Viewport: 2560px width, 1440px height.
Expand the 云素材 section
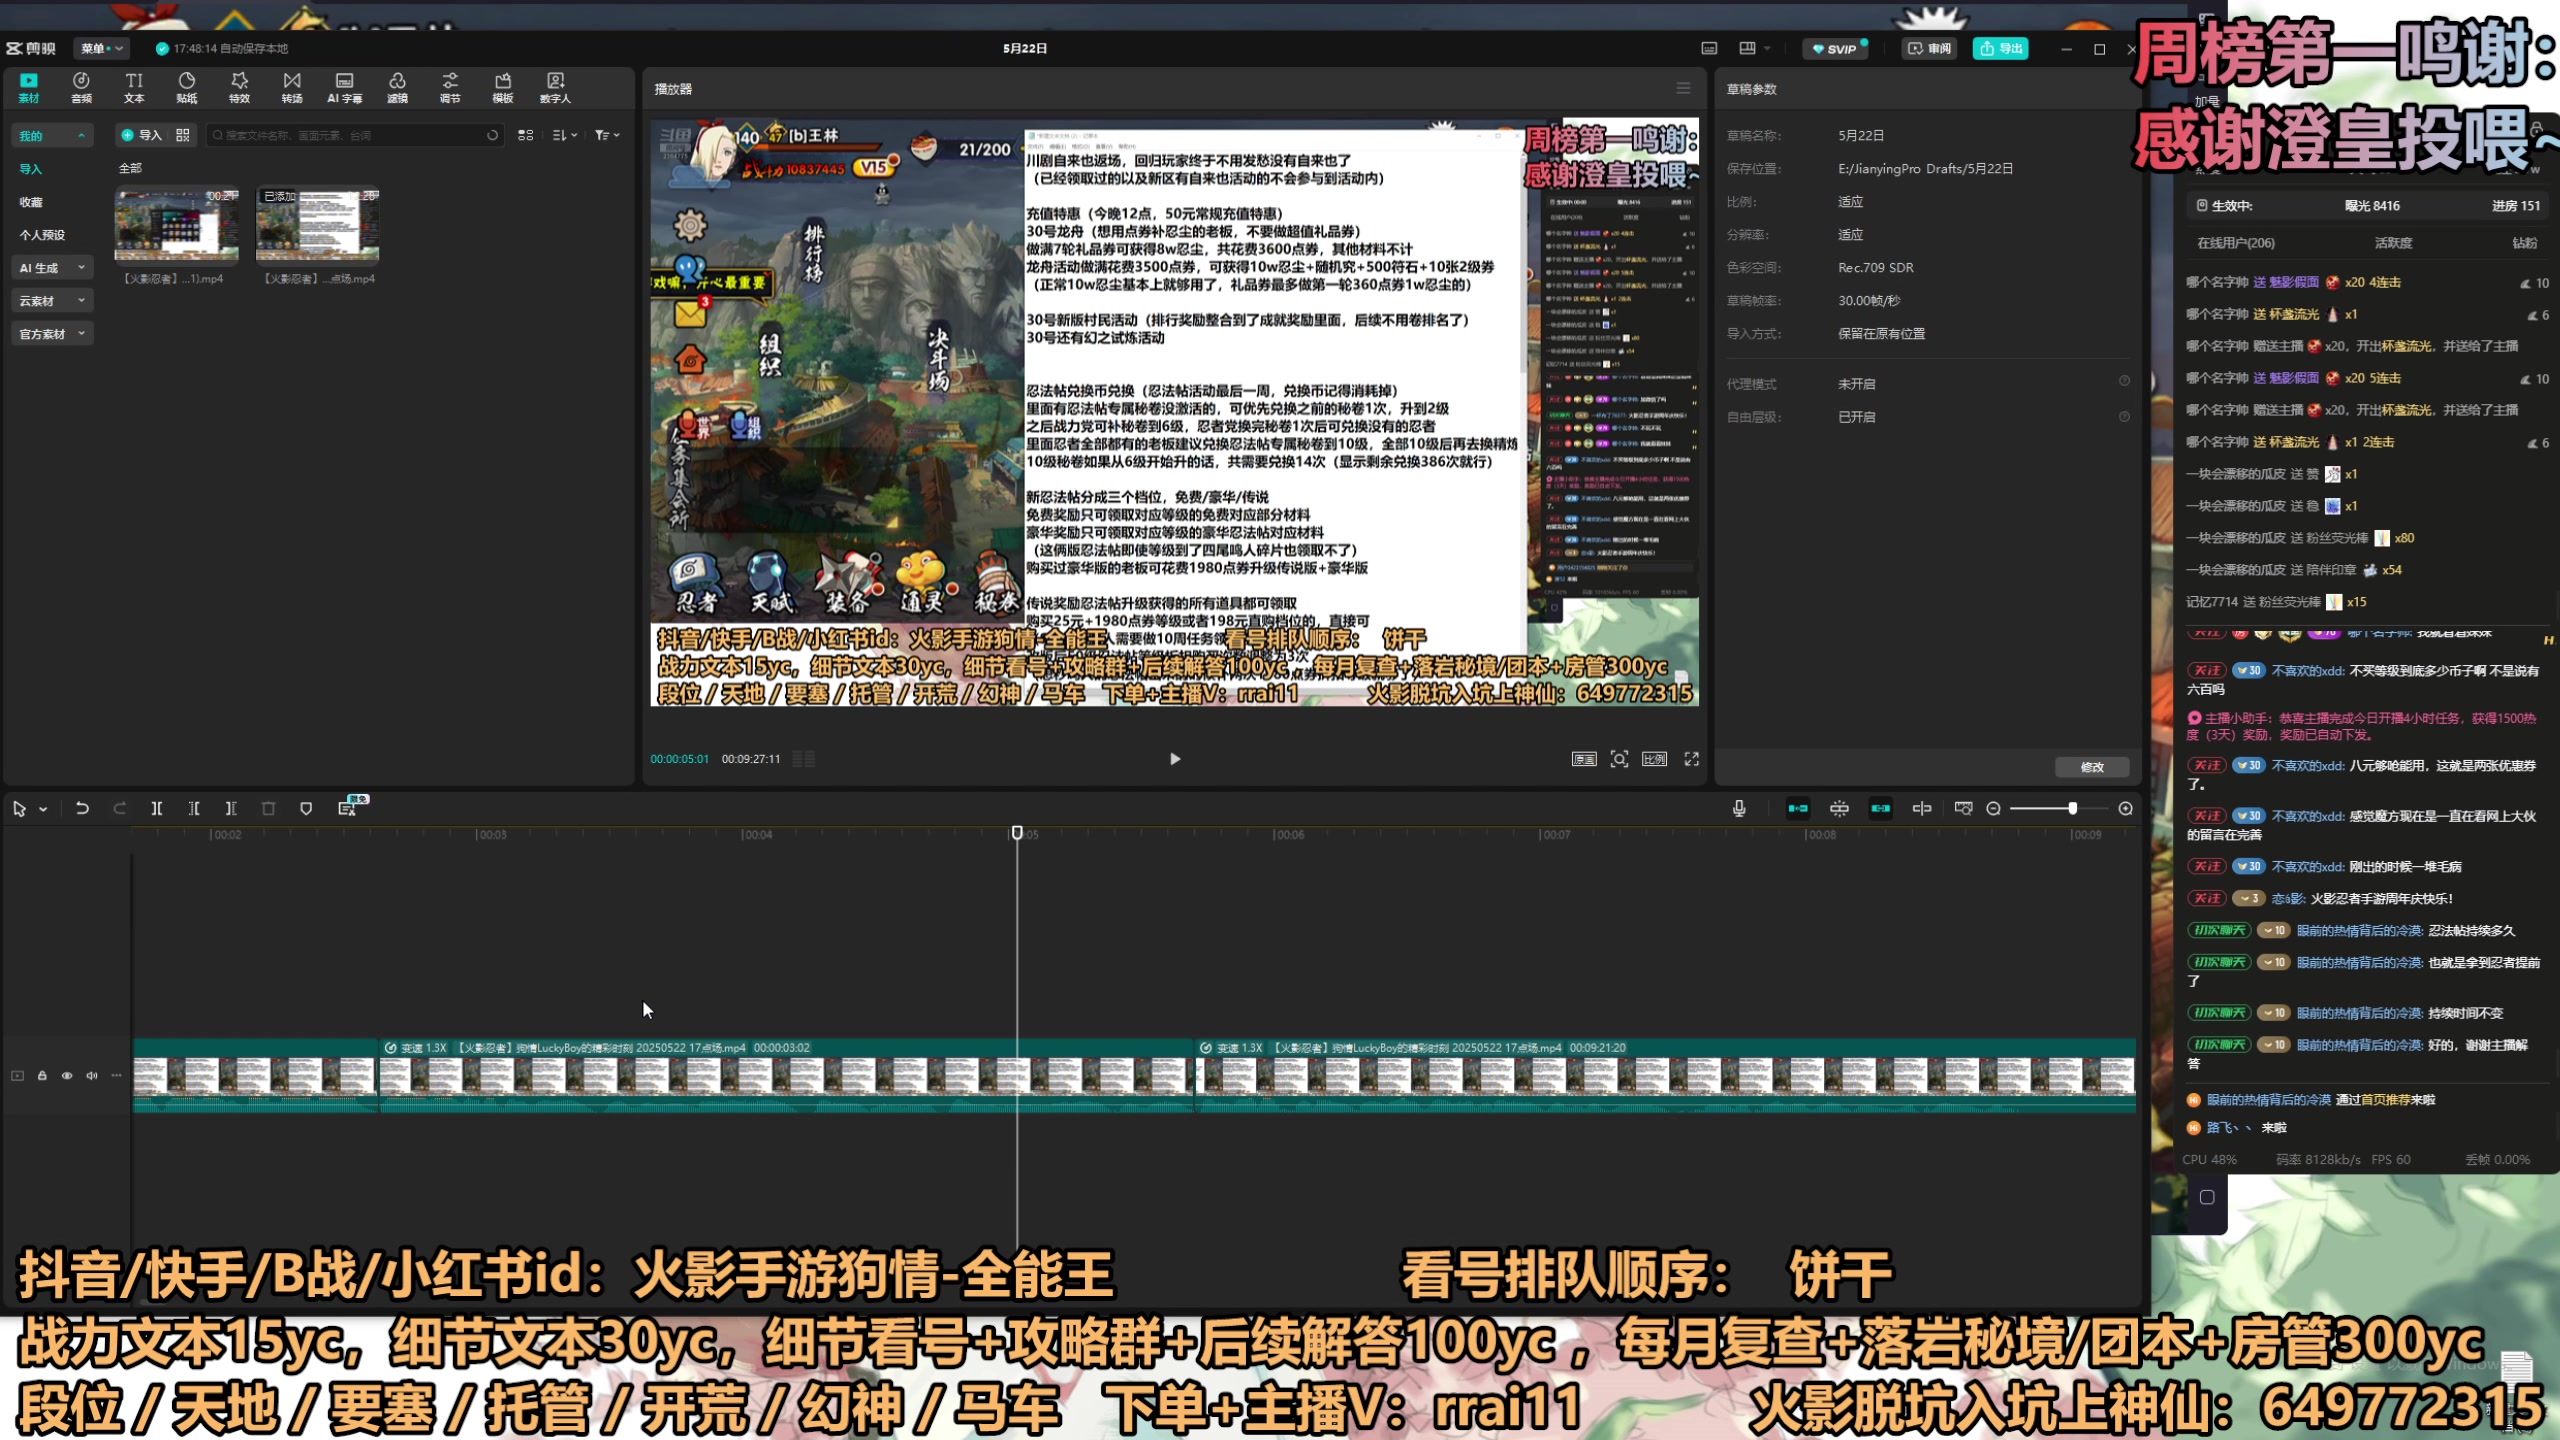[52, 300]
